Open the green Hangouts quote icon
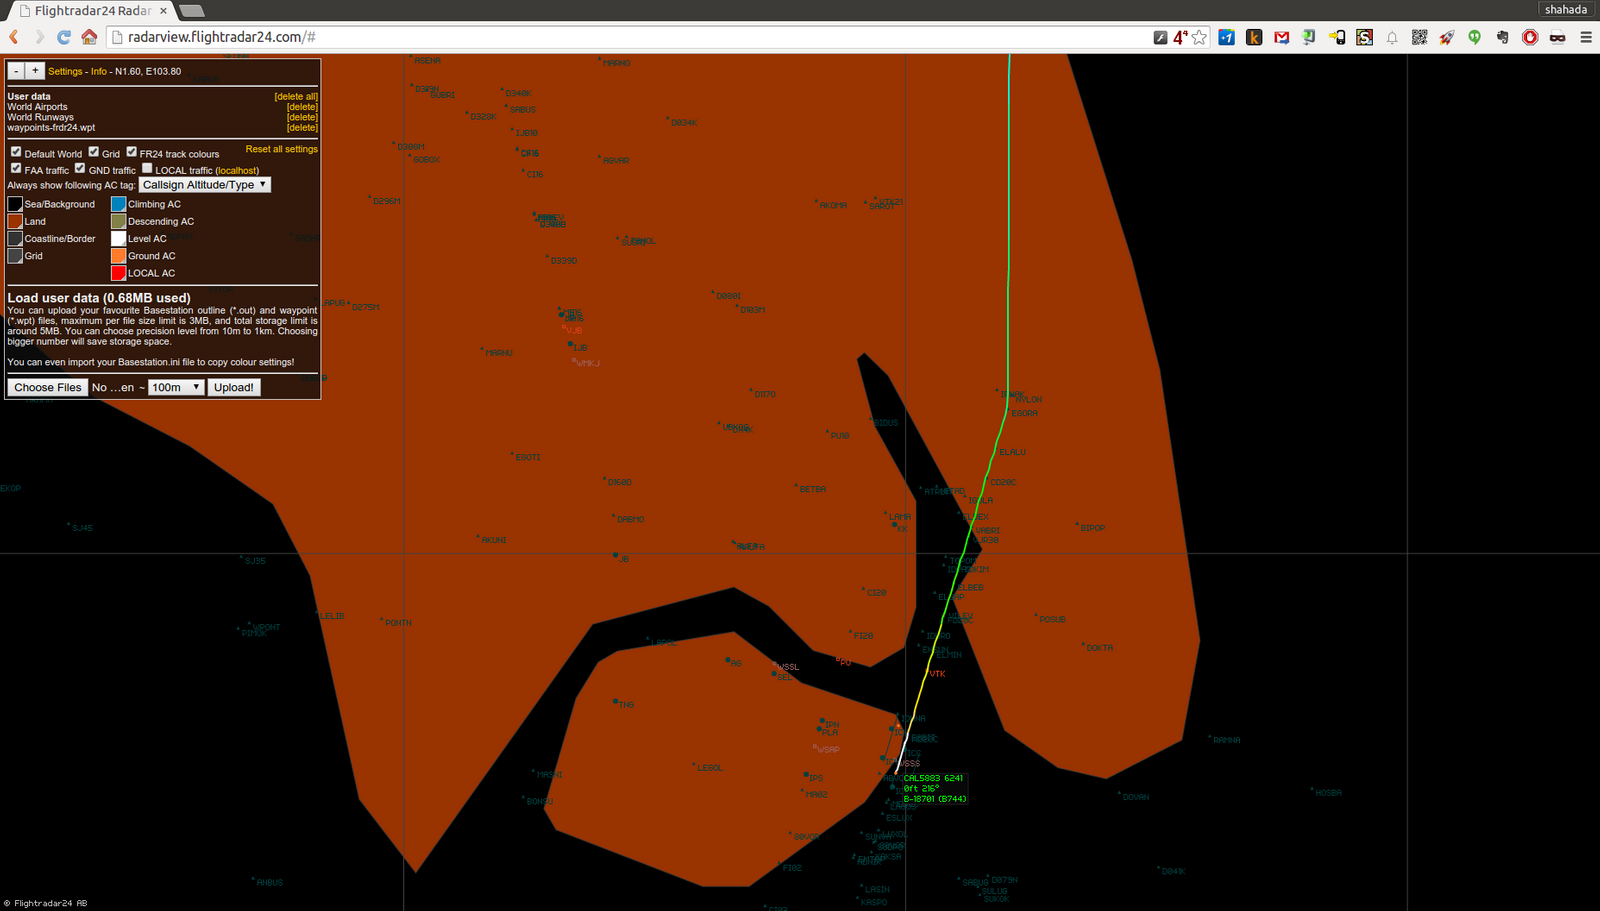 [x=1474, y=37]
